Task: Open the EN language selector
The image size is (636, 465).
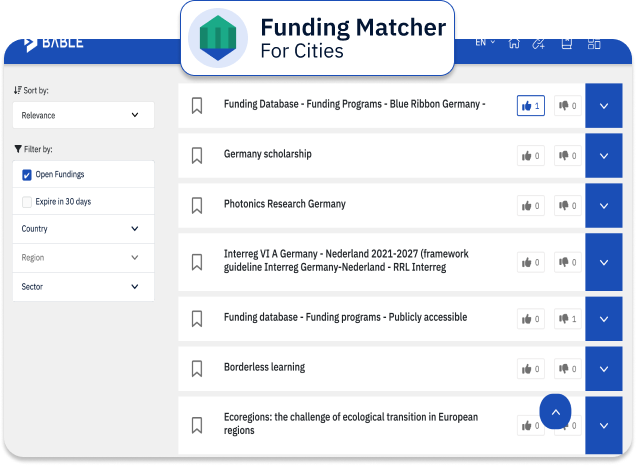Action: click(x=485, y=42)
